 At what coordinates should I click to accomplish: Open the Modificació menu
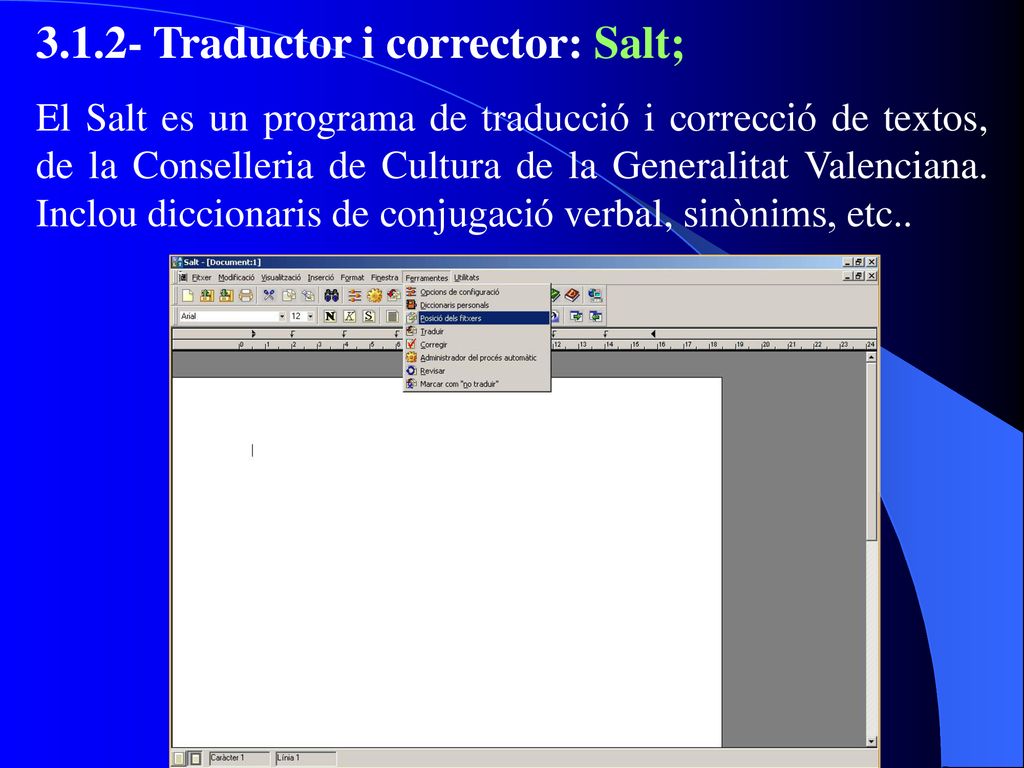click(236, 278)
